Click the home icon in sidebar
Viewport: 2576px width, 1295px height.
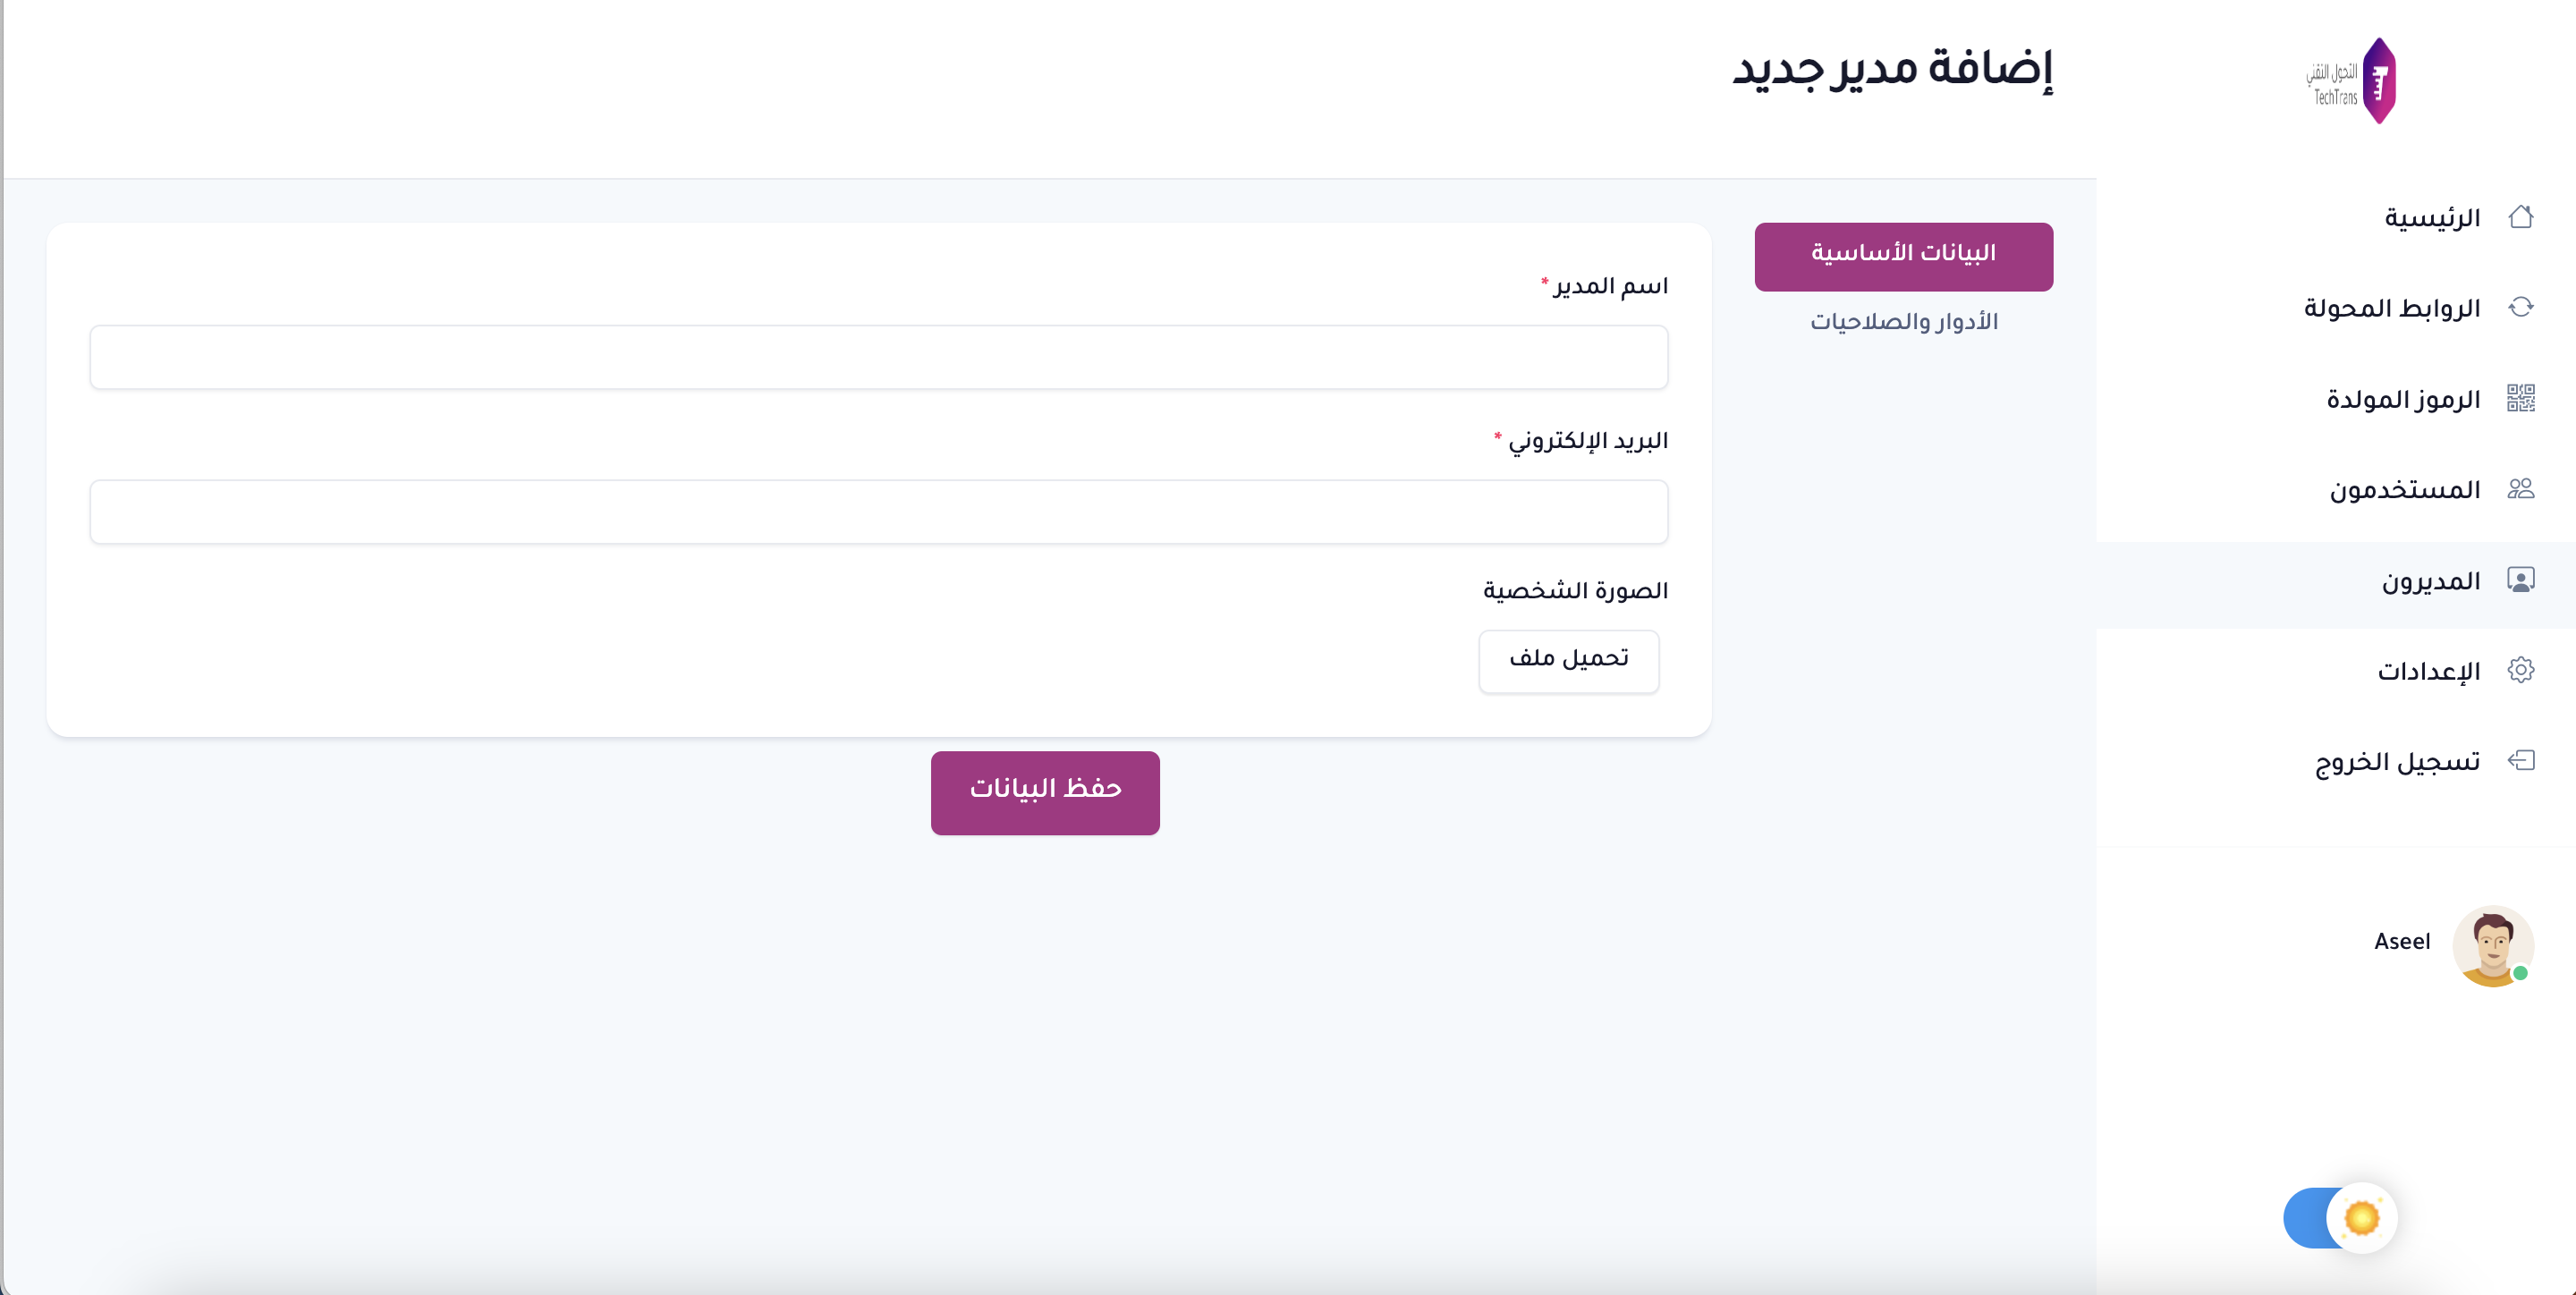click(x=2520, y=217)
